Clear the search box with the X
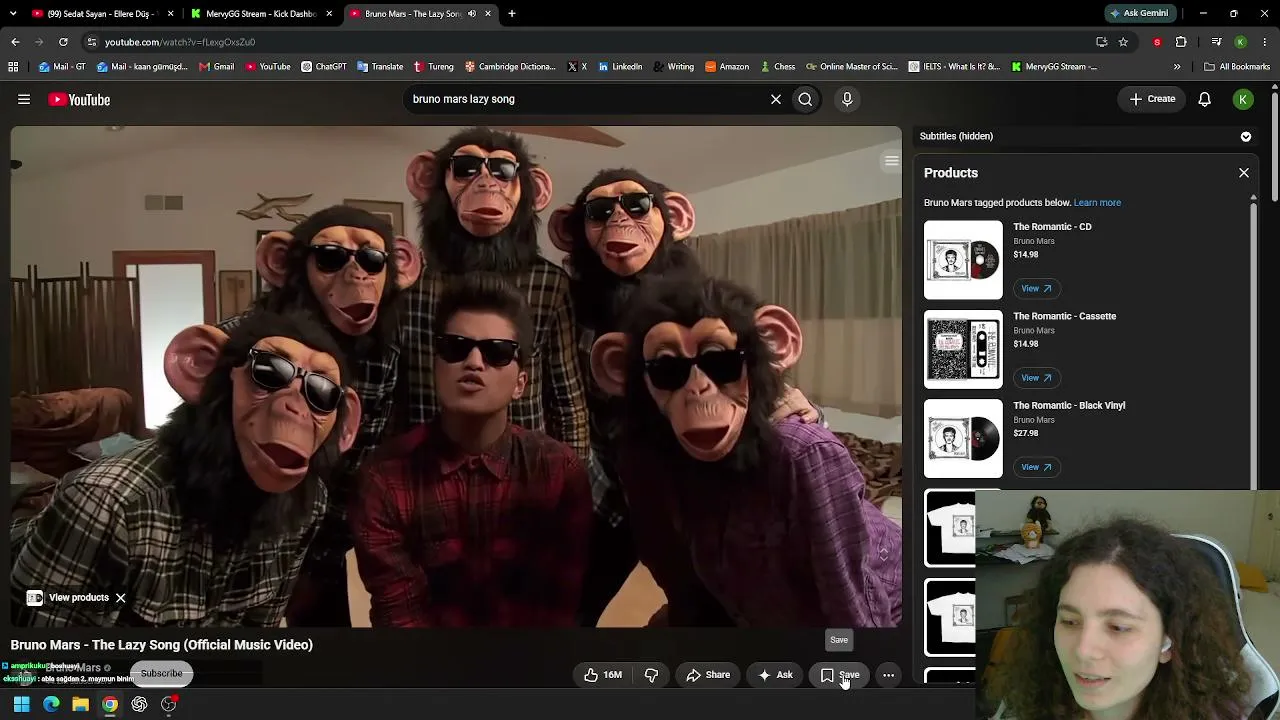Image resolution: width=1280 pixels, height=720 pixels. pos(775,99)
